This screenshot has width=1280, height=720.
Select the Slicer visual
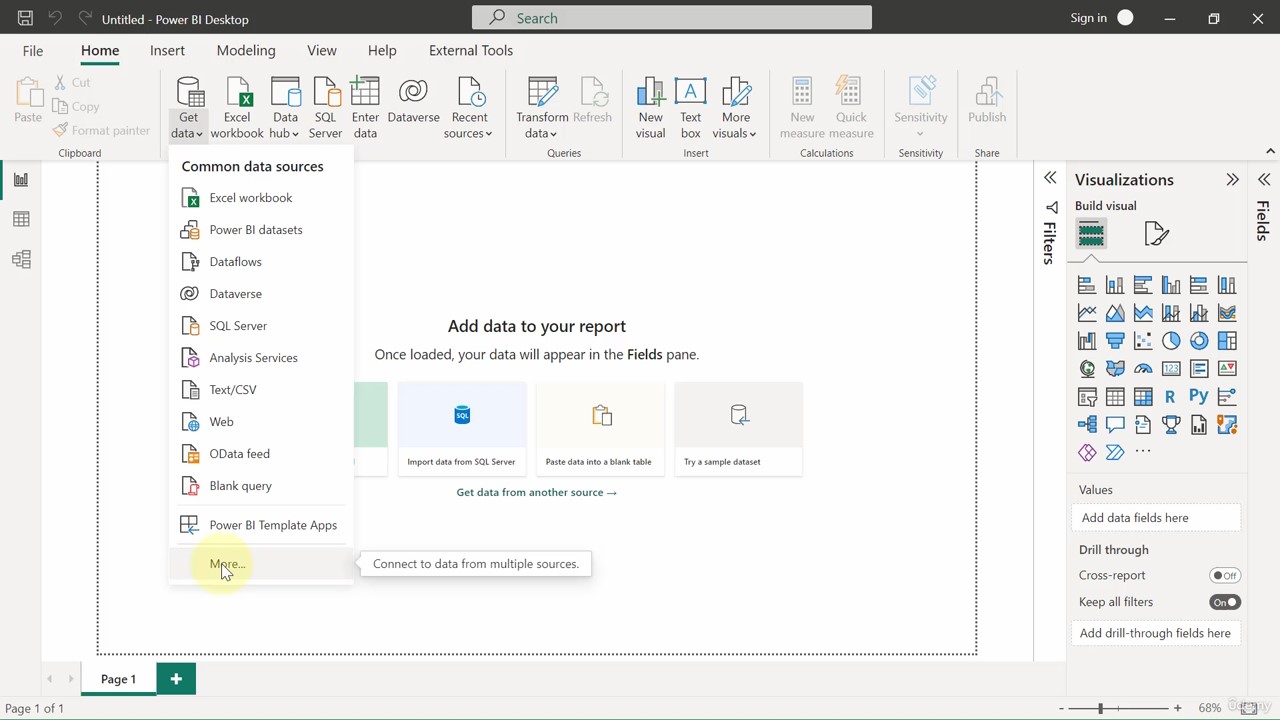pyautogui.click(x=1087, y=397)
